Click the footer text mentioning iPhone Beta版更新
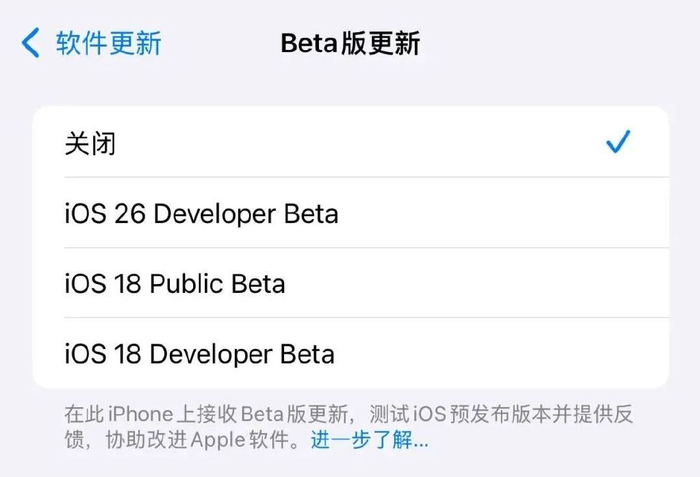This screenshot has width=700, height=477. [300, 414]
